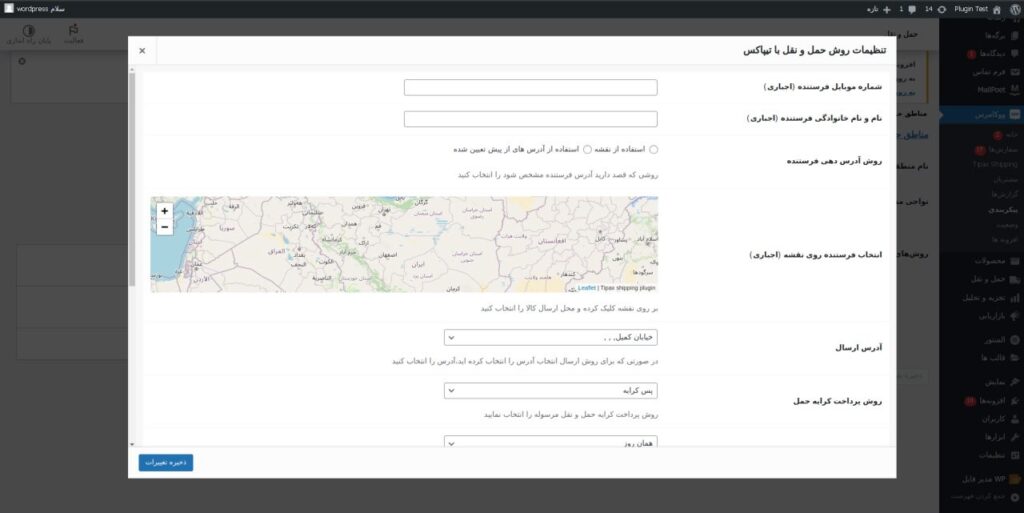
Task: Click dialog scrollbar down arrow
Action: coord(132,444)
